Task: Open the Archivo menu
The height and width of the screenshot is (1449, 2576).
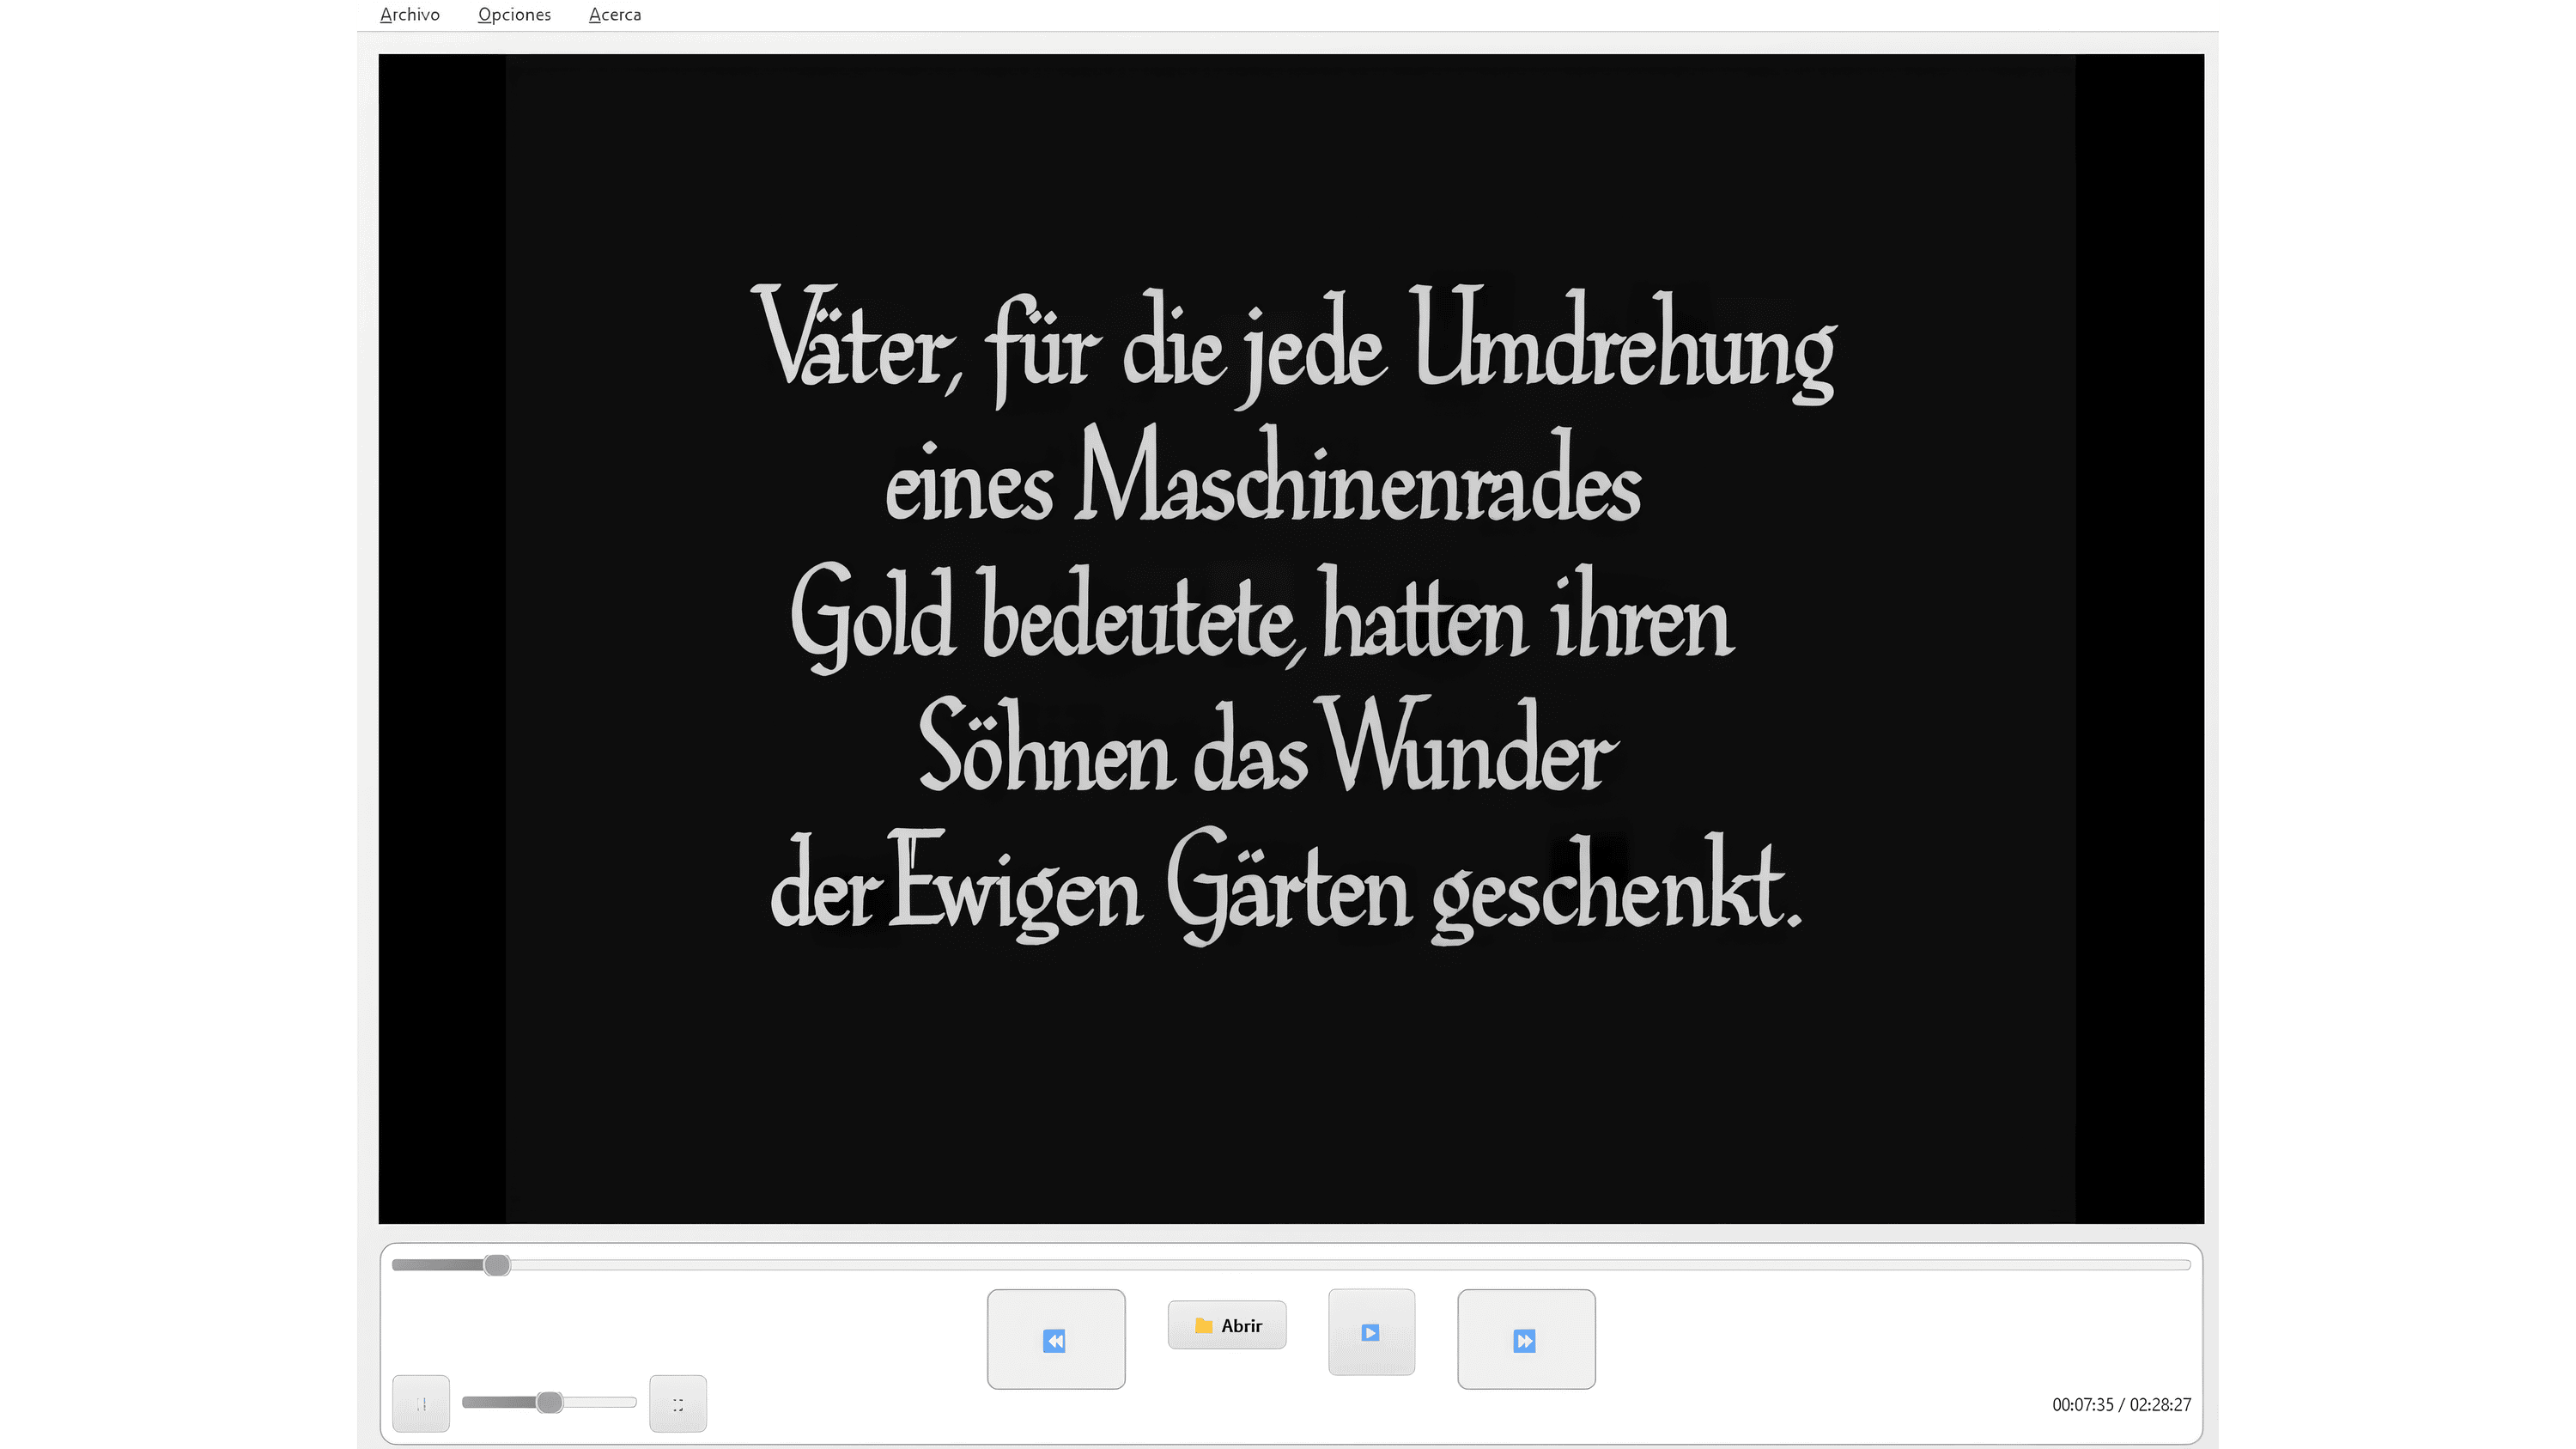Action: pos(410,15)
